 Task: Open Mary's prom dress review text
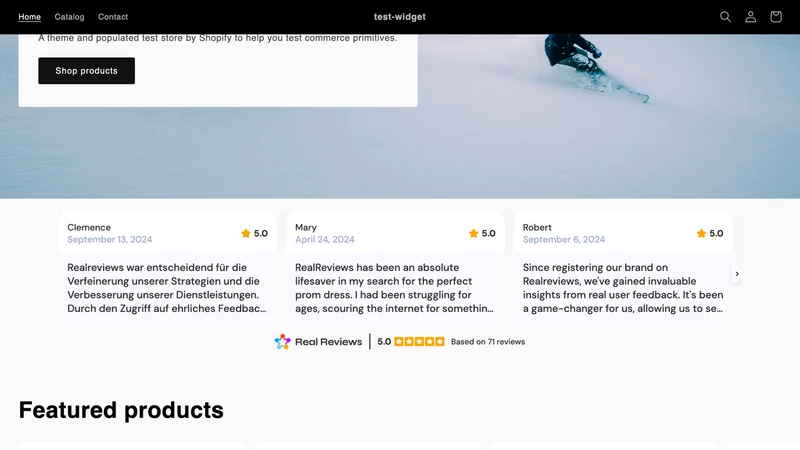394,288
